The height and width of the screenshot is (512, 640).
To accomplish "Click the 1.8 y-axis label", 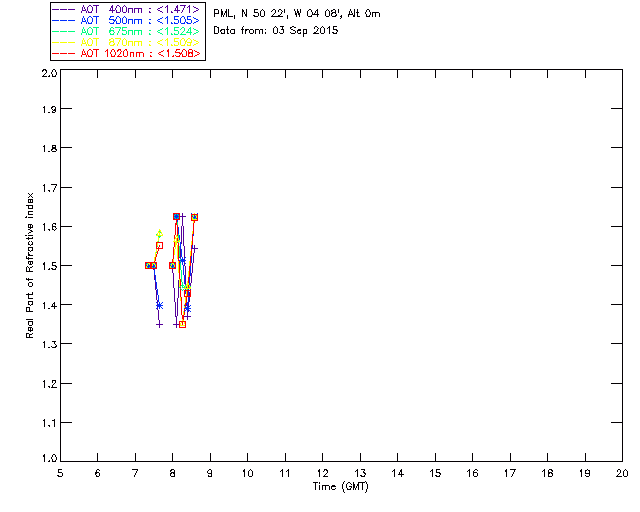I will click(x=49, y=148).
